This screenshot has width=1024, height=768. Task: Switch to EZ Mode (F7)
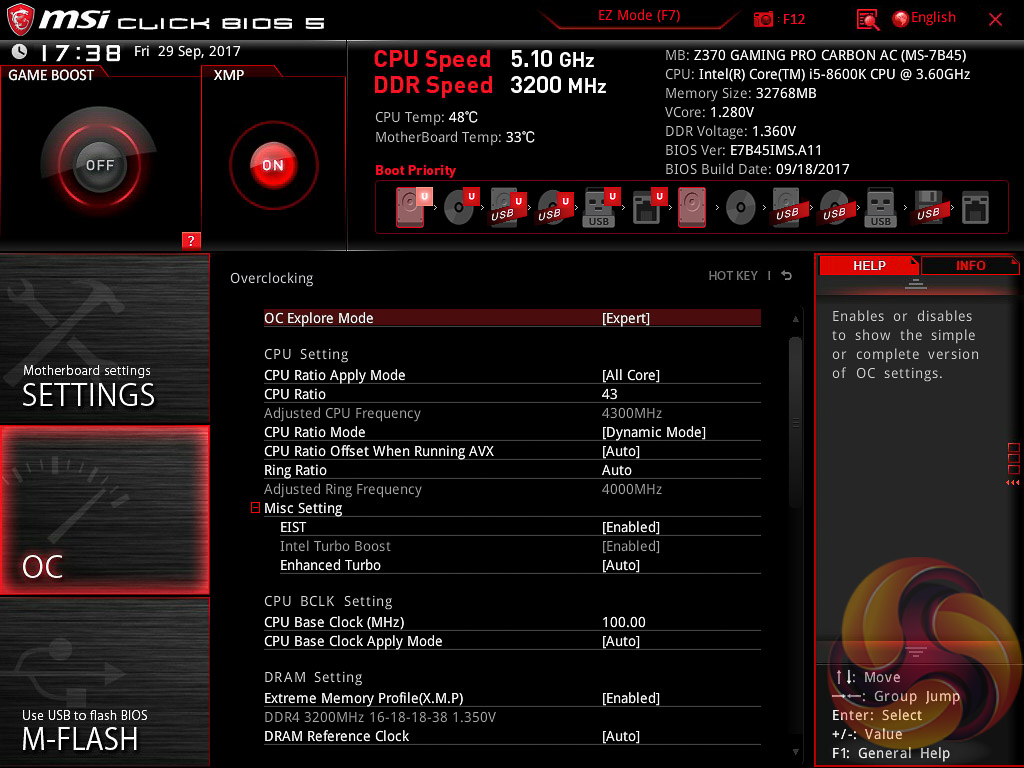coord(639,16)
